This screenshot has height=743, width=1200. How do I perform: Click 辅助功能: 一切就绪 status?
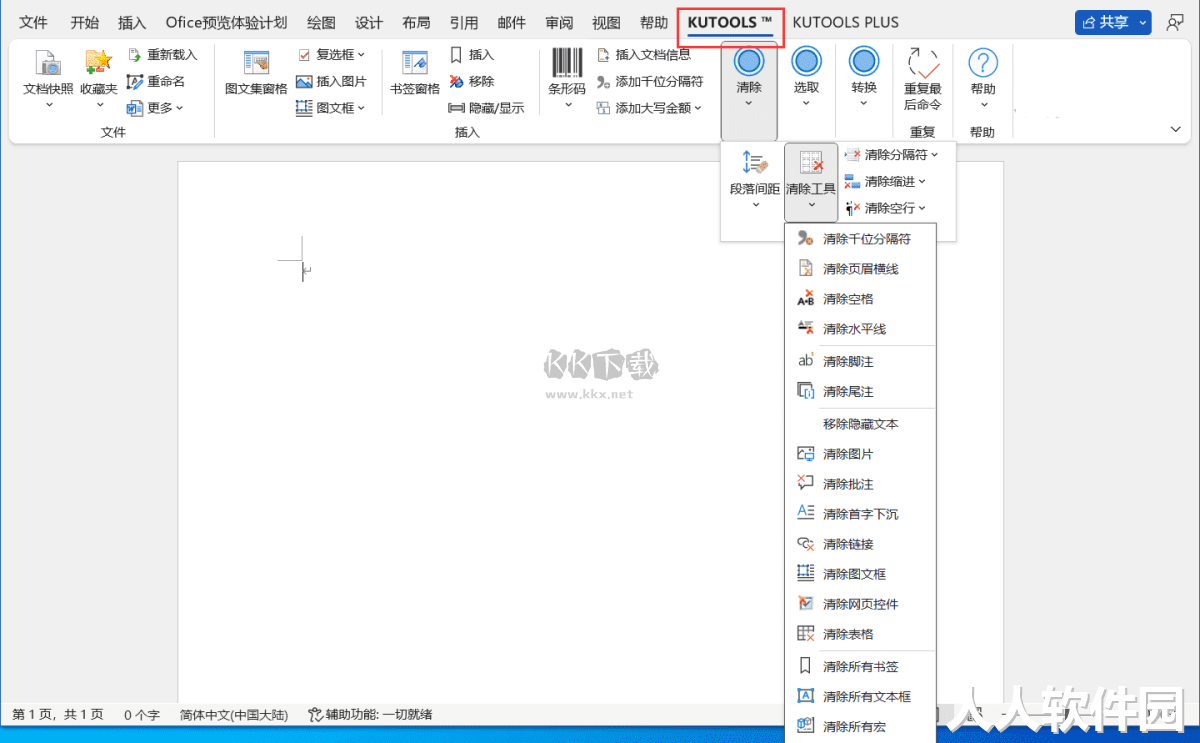click(370, 715)
